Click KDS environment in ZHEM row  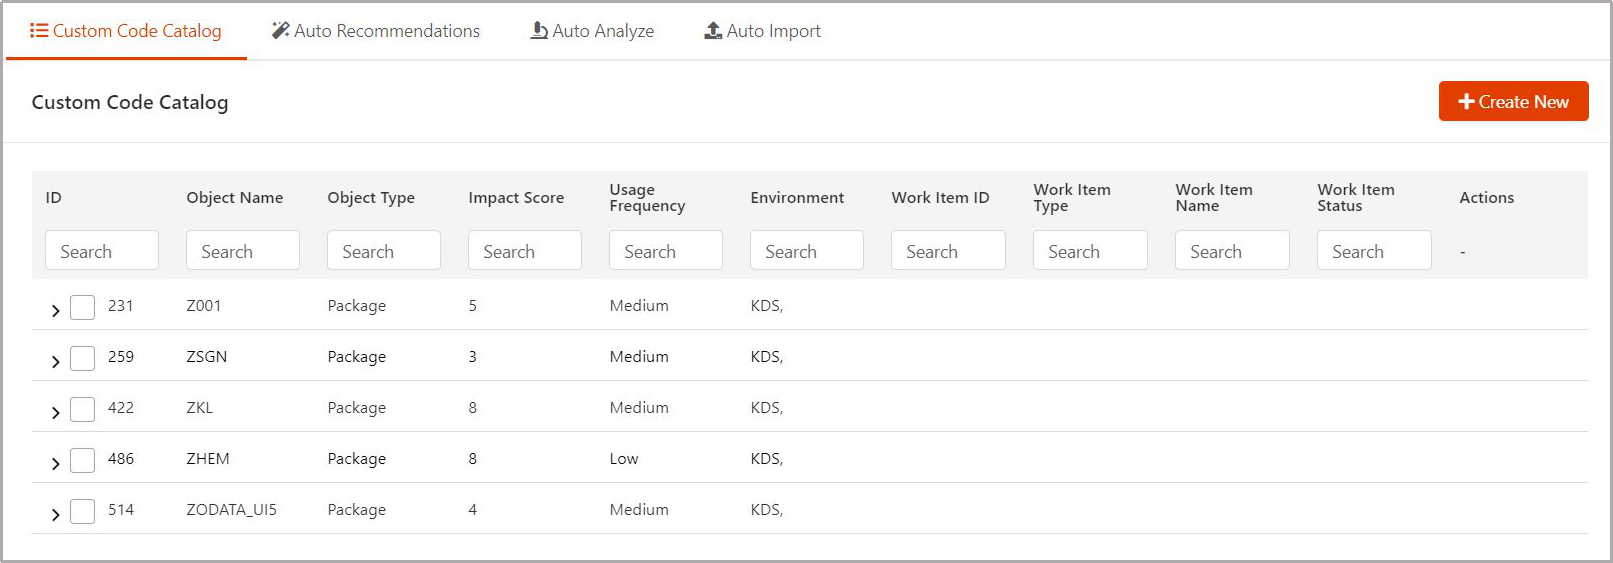tap(767, 459)
